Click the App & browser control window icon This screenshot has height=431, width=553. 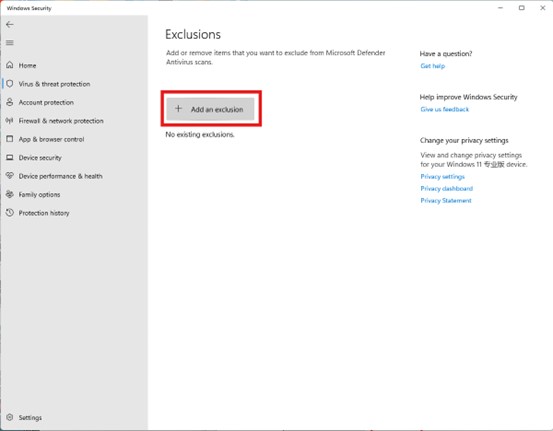coord(10,139)
